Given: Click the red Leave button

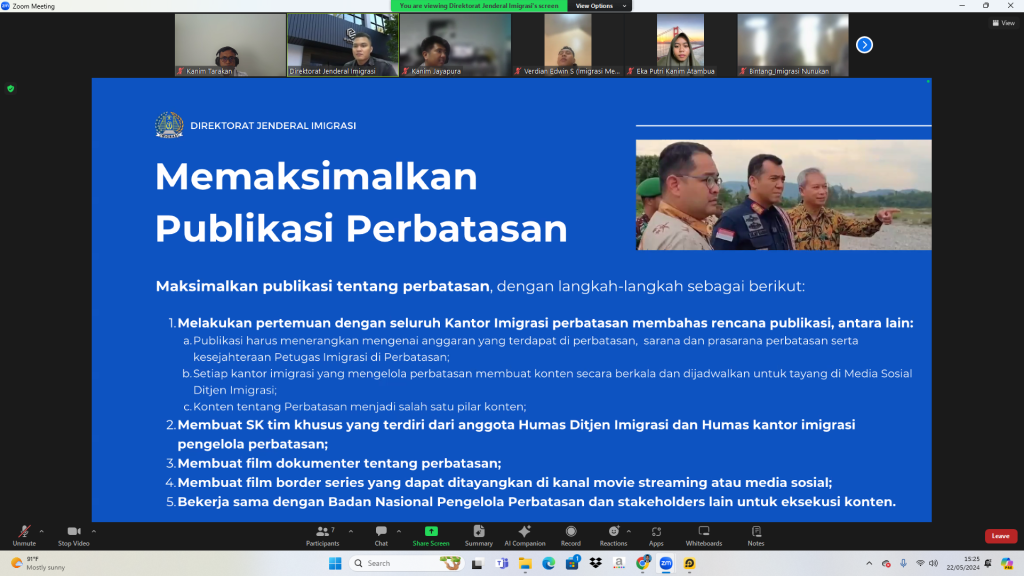Looking at the screenshot, I should (x=1000, y=536).
